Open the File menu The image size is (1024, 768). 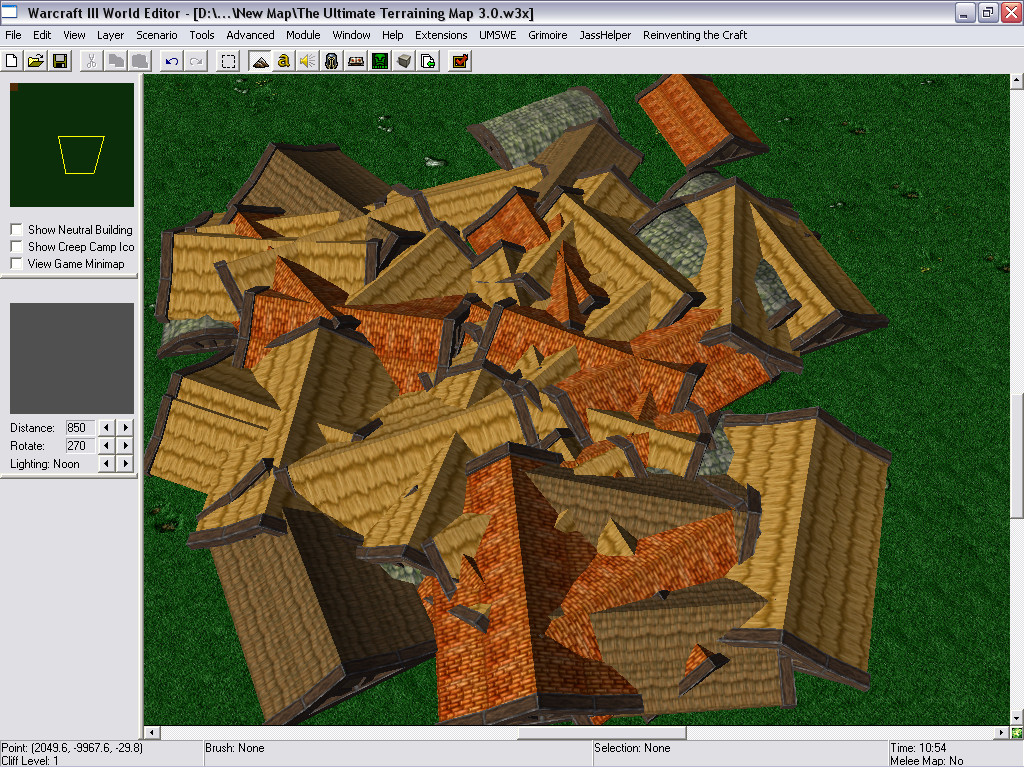coord(13,35)
